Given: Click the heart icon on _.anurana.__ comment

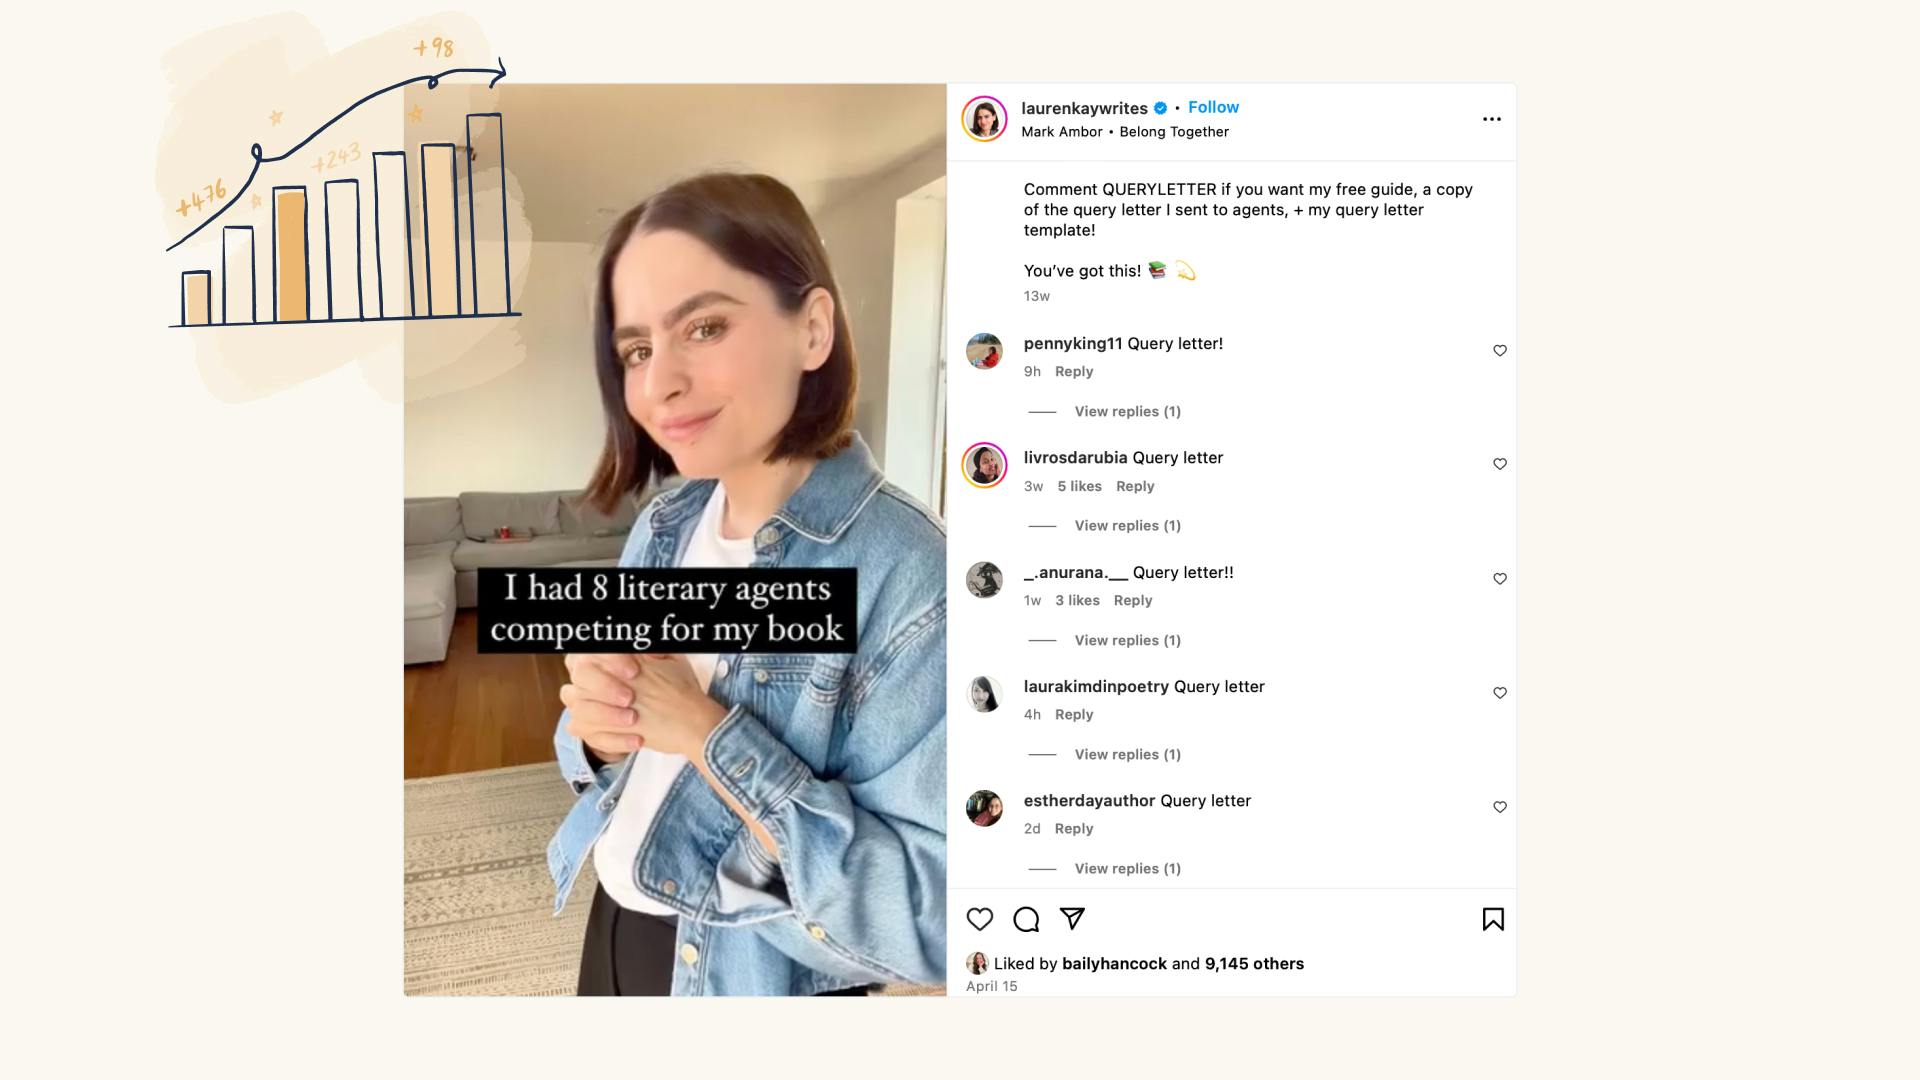Looking at the screenshot, I should [x=1498, y=578].
